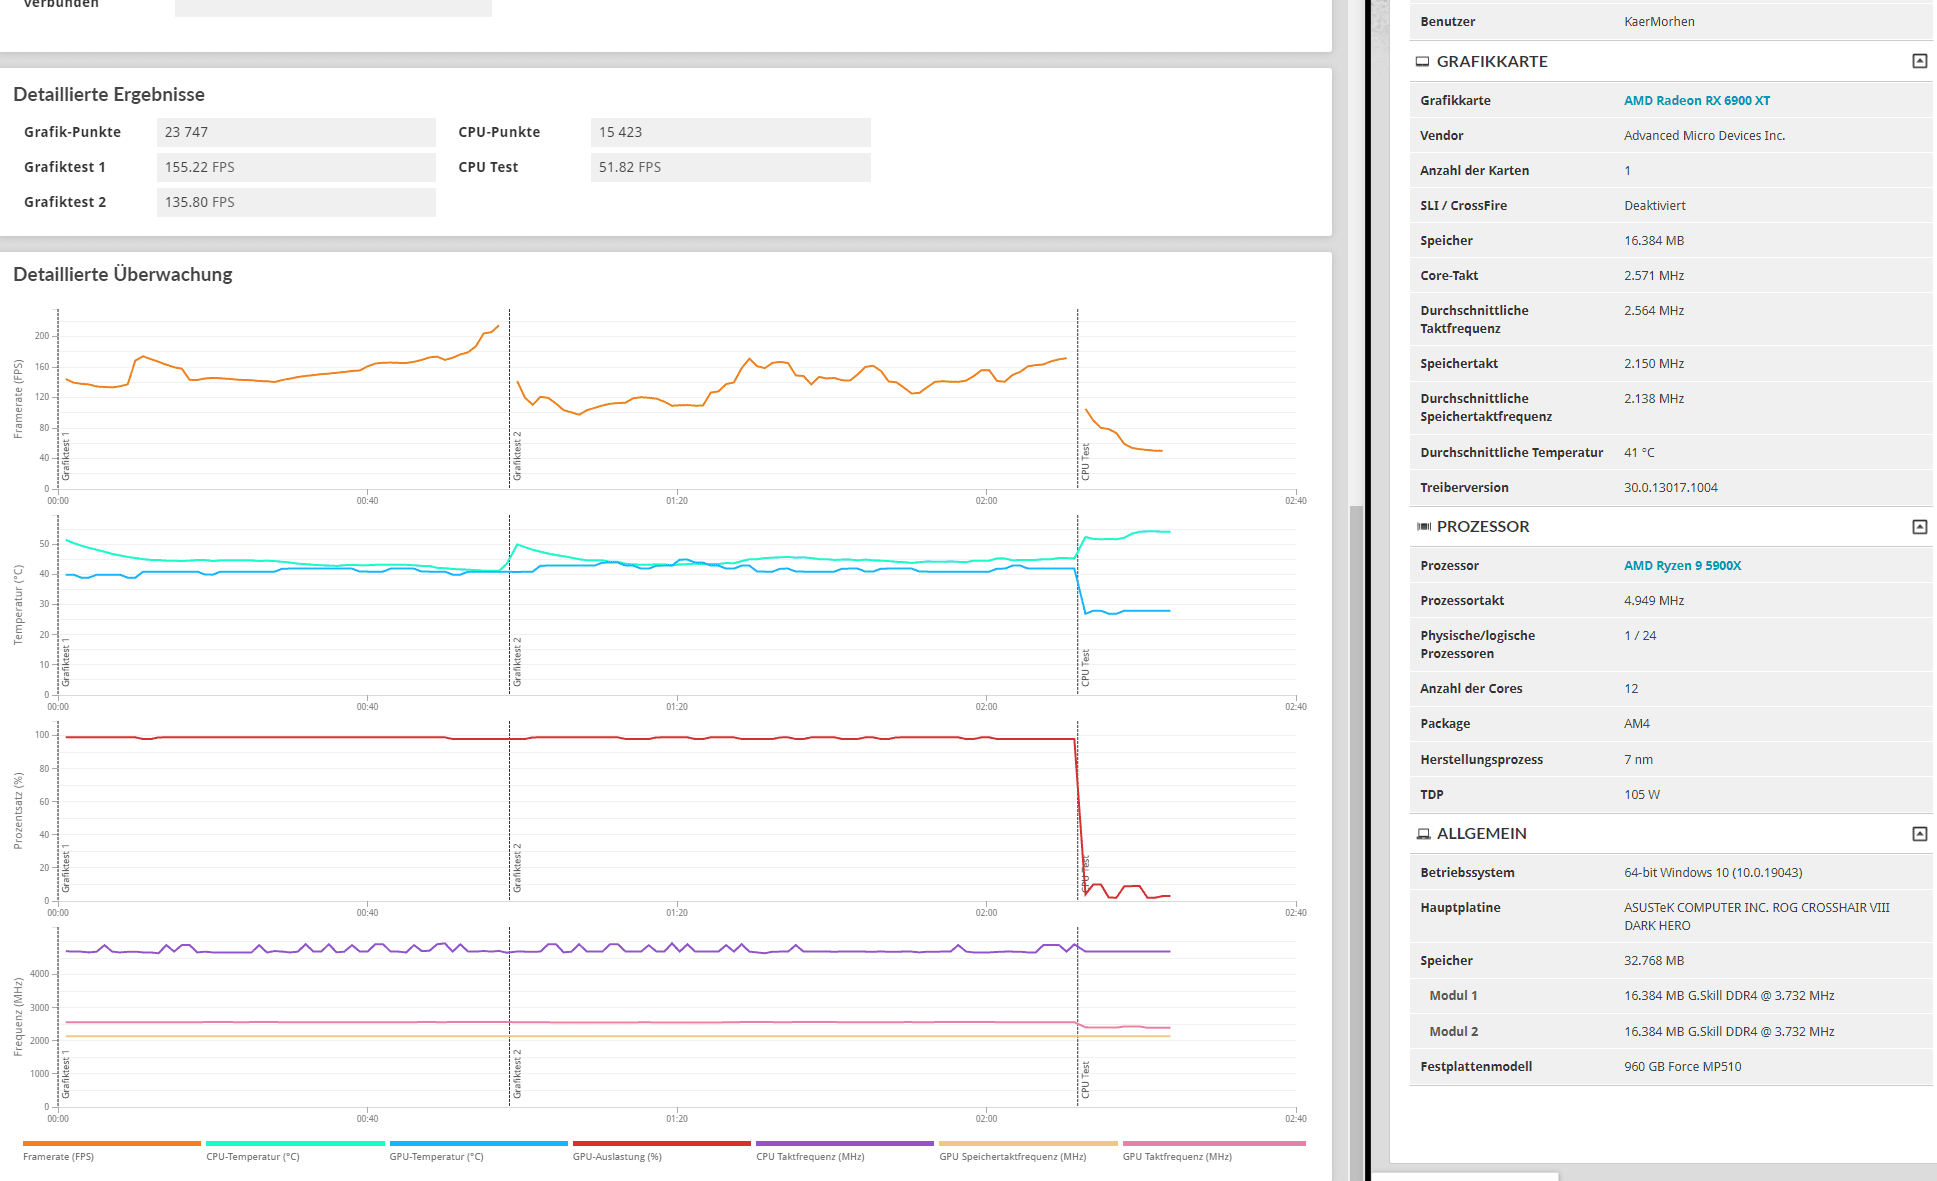Click the Prozessortakt value 4.949 MHz
The width and height of the screenshot is (1937, 1181).
[x=1654, y=601]
